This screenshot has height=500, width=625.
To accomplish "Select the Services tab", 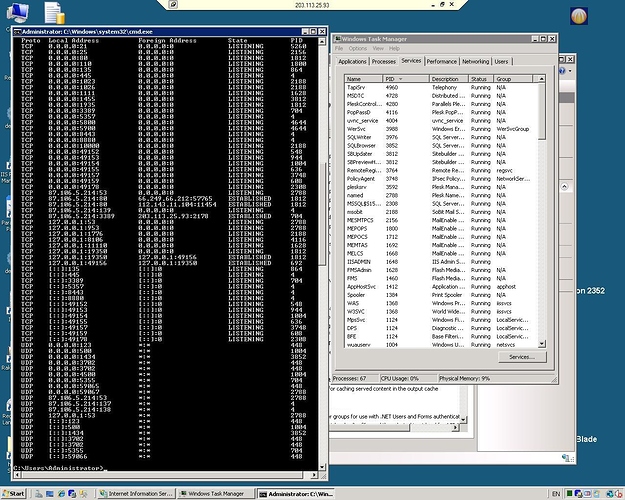I will tap(411, 61).
